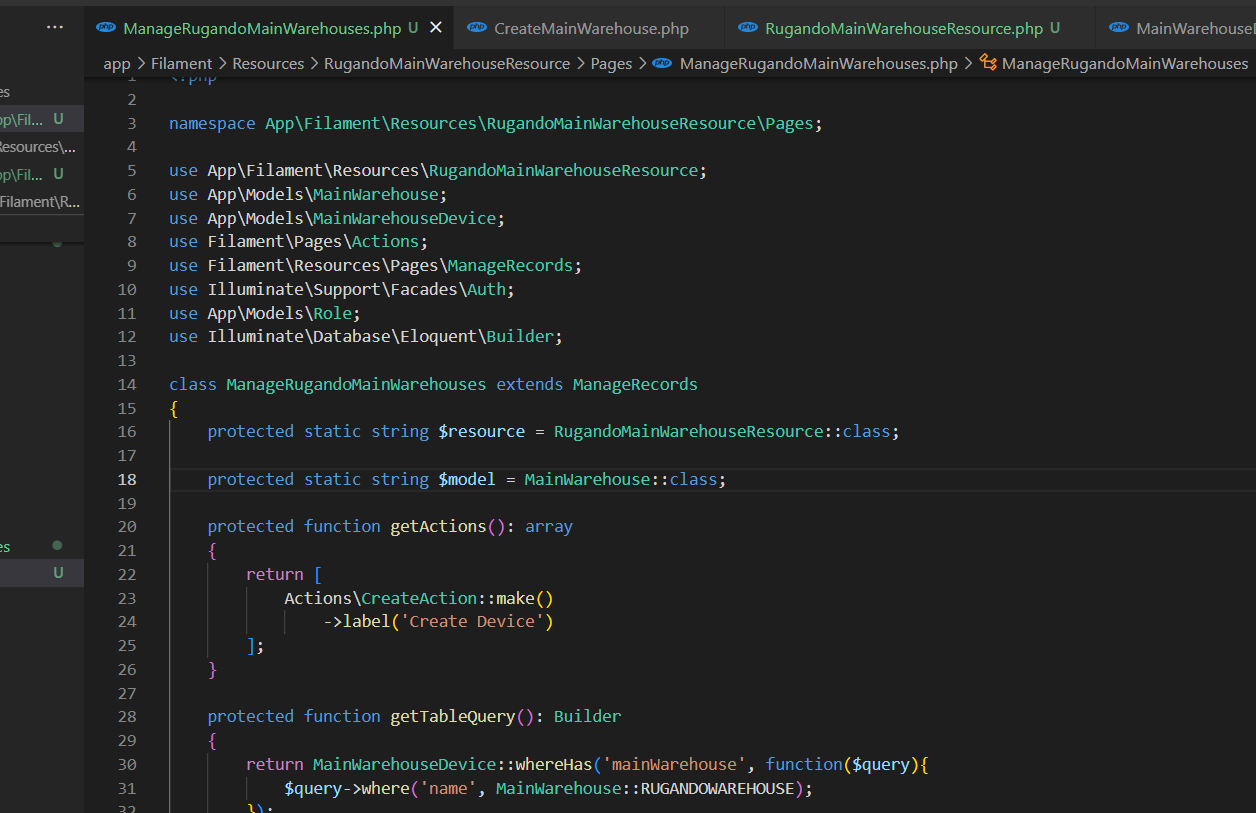Viewport: 1256px width, 813px height.
Task: Click PHP icon on CreateMainWarehouse.php tab
Action: [477, 28]
